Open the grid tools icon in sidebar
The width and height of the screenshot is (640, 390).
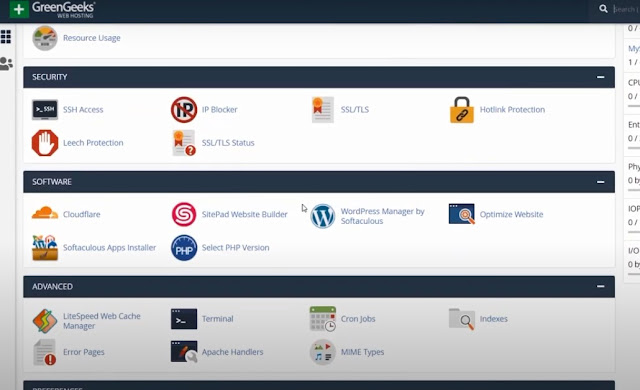point(6,37)
